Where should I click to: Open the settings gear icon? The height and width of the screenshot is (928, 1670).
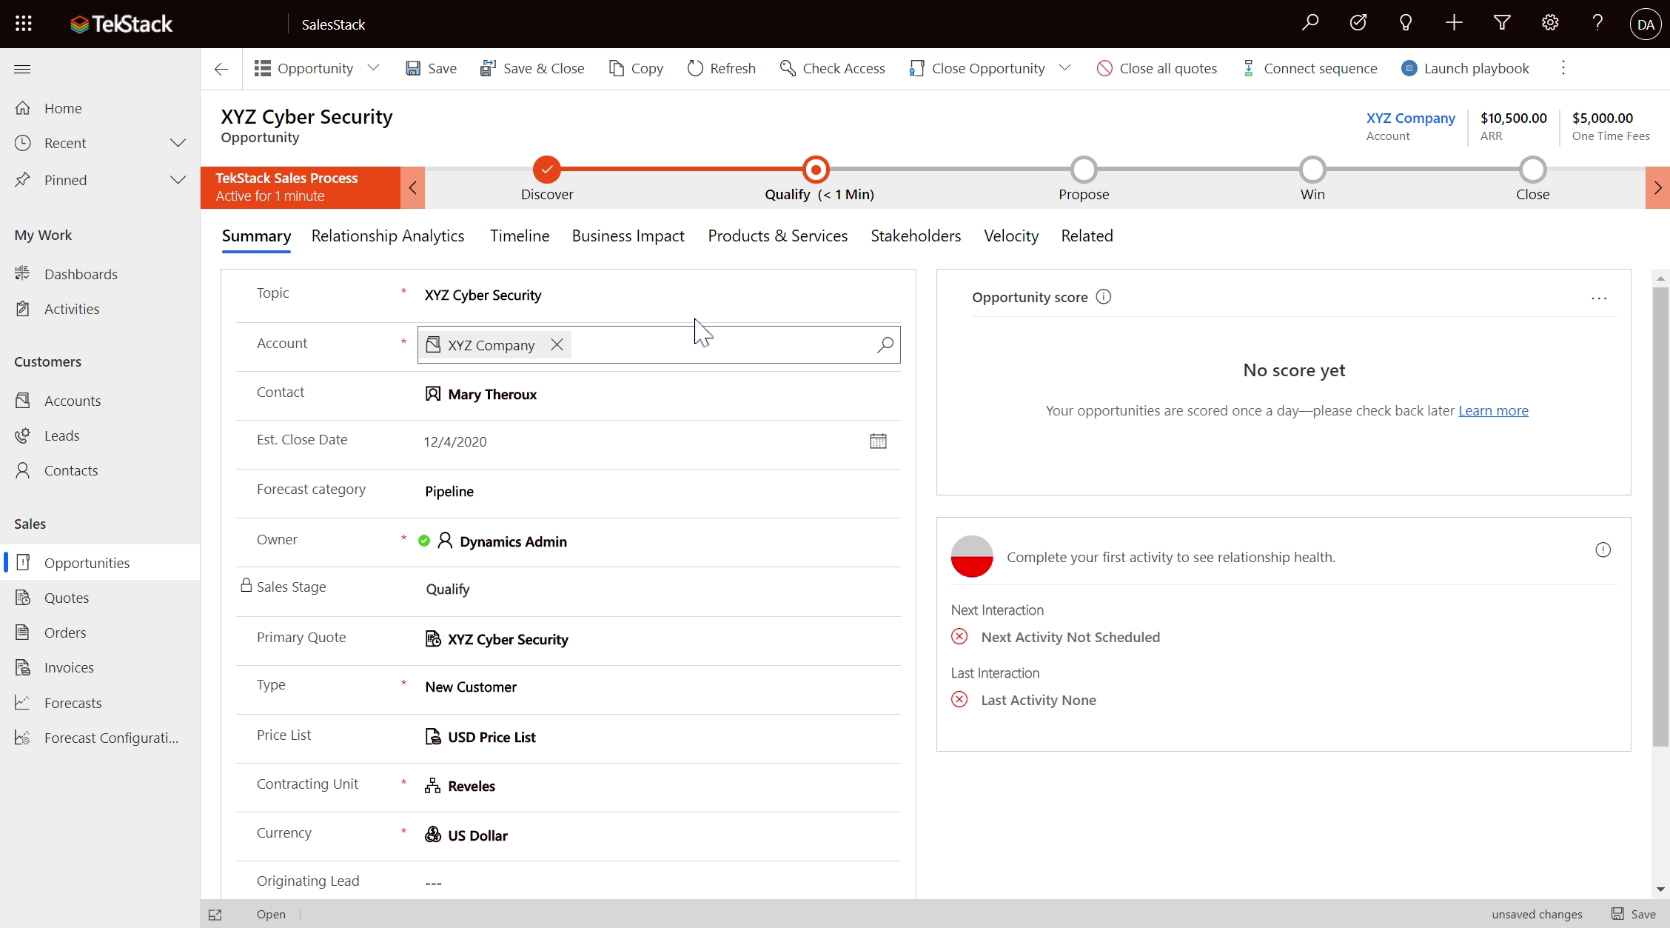coord(1550,22)
